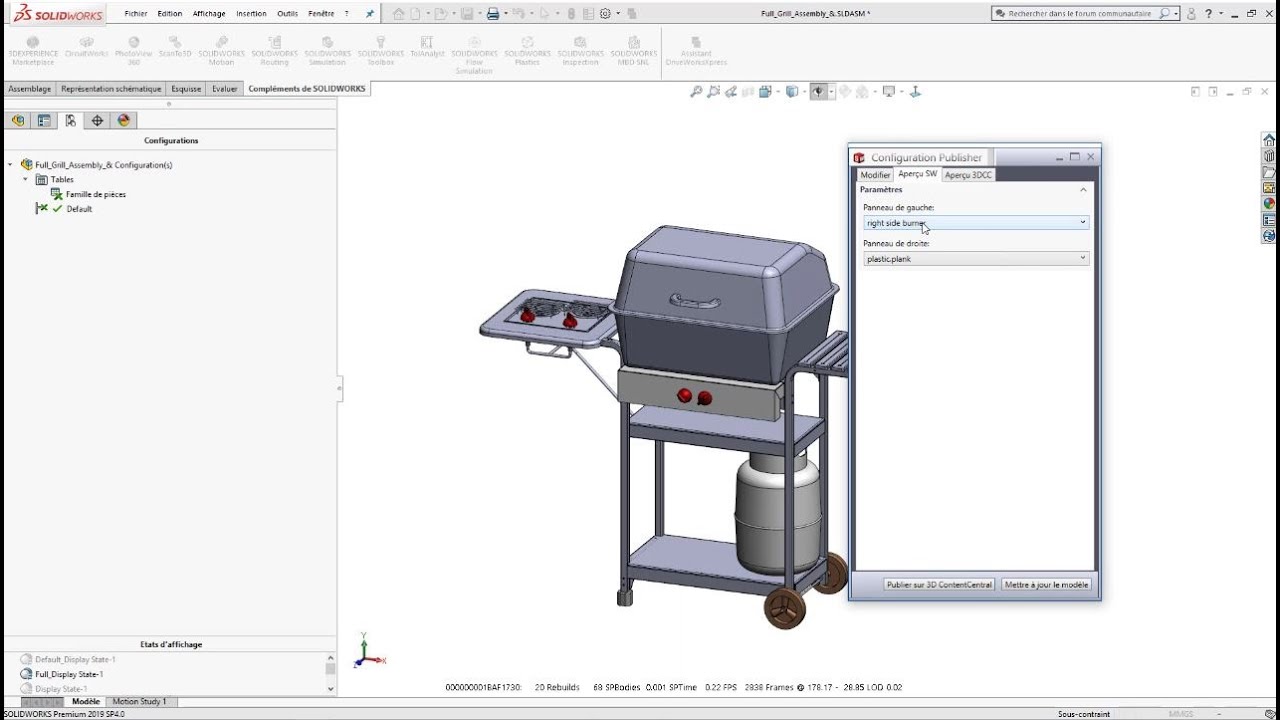Open the Panneau de gauche dropdown

(976, 223)
